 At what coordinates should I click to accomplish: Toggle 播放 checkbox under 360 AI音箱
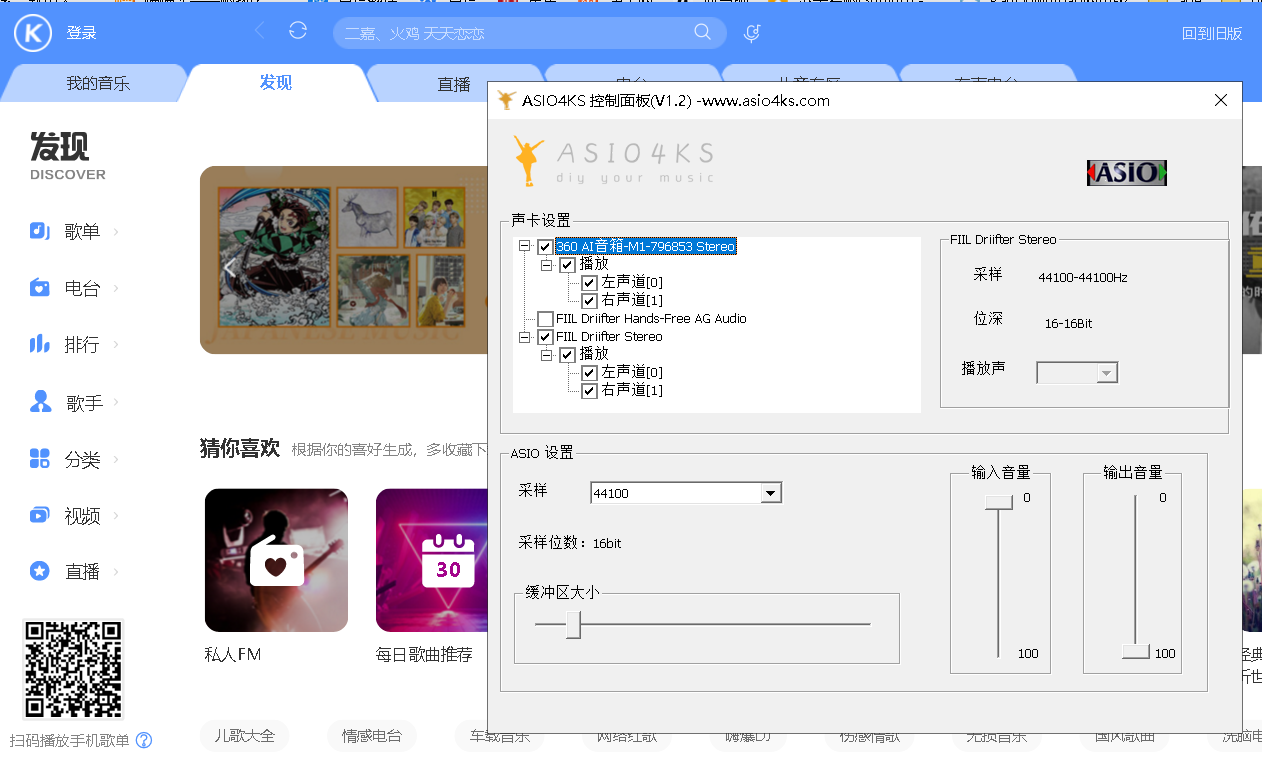click(x=567, y=265)
